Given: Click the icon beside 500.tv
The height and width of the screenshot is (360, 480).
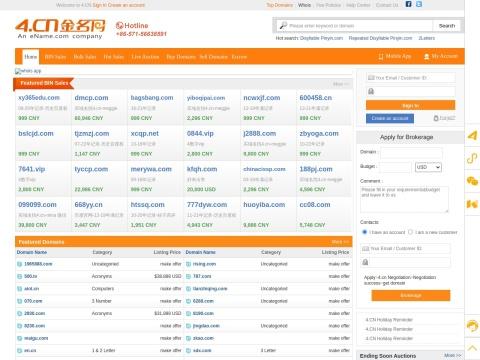Looking at the screenshot, I should 19,276.
